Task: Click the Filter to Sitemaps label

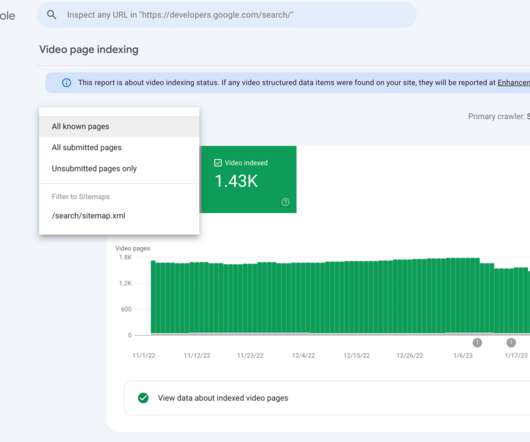Action: [81, 196]
